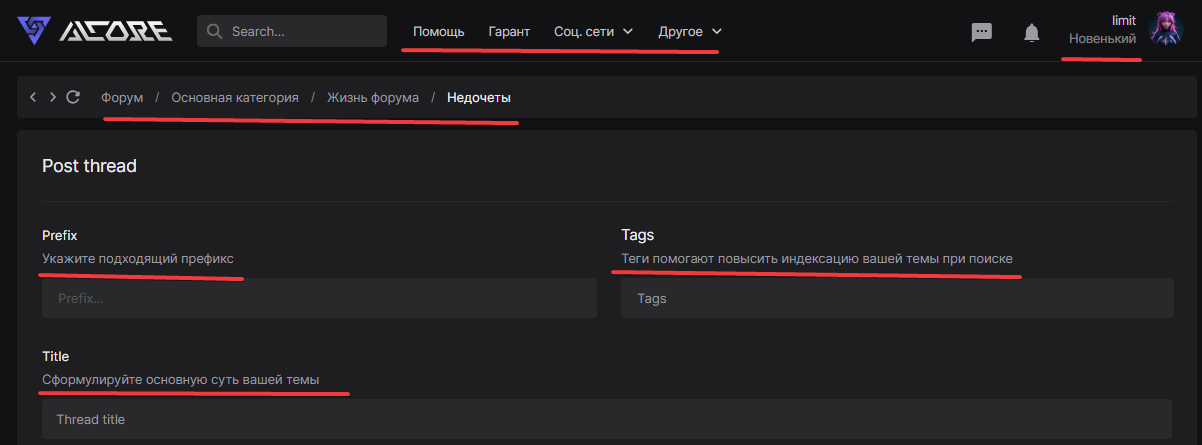Open the conversations chat bubble icon
The height and width of the screenshot is (445, 1202).
pos(982,32)
